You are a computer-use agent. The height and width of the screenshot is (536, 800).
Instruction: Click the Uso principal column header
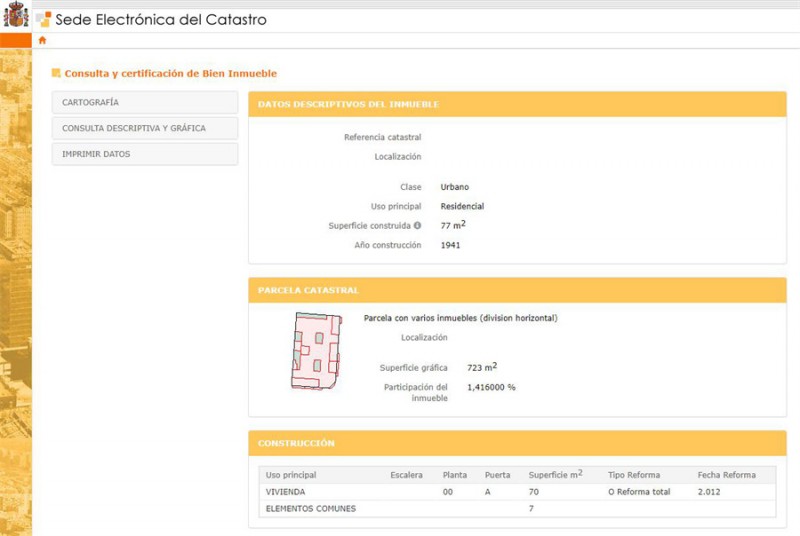click(x=291, y=475)
